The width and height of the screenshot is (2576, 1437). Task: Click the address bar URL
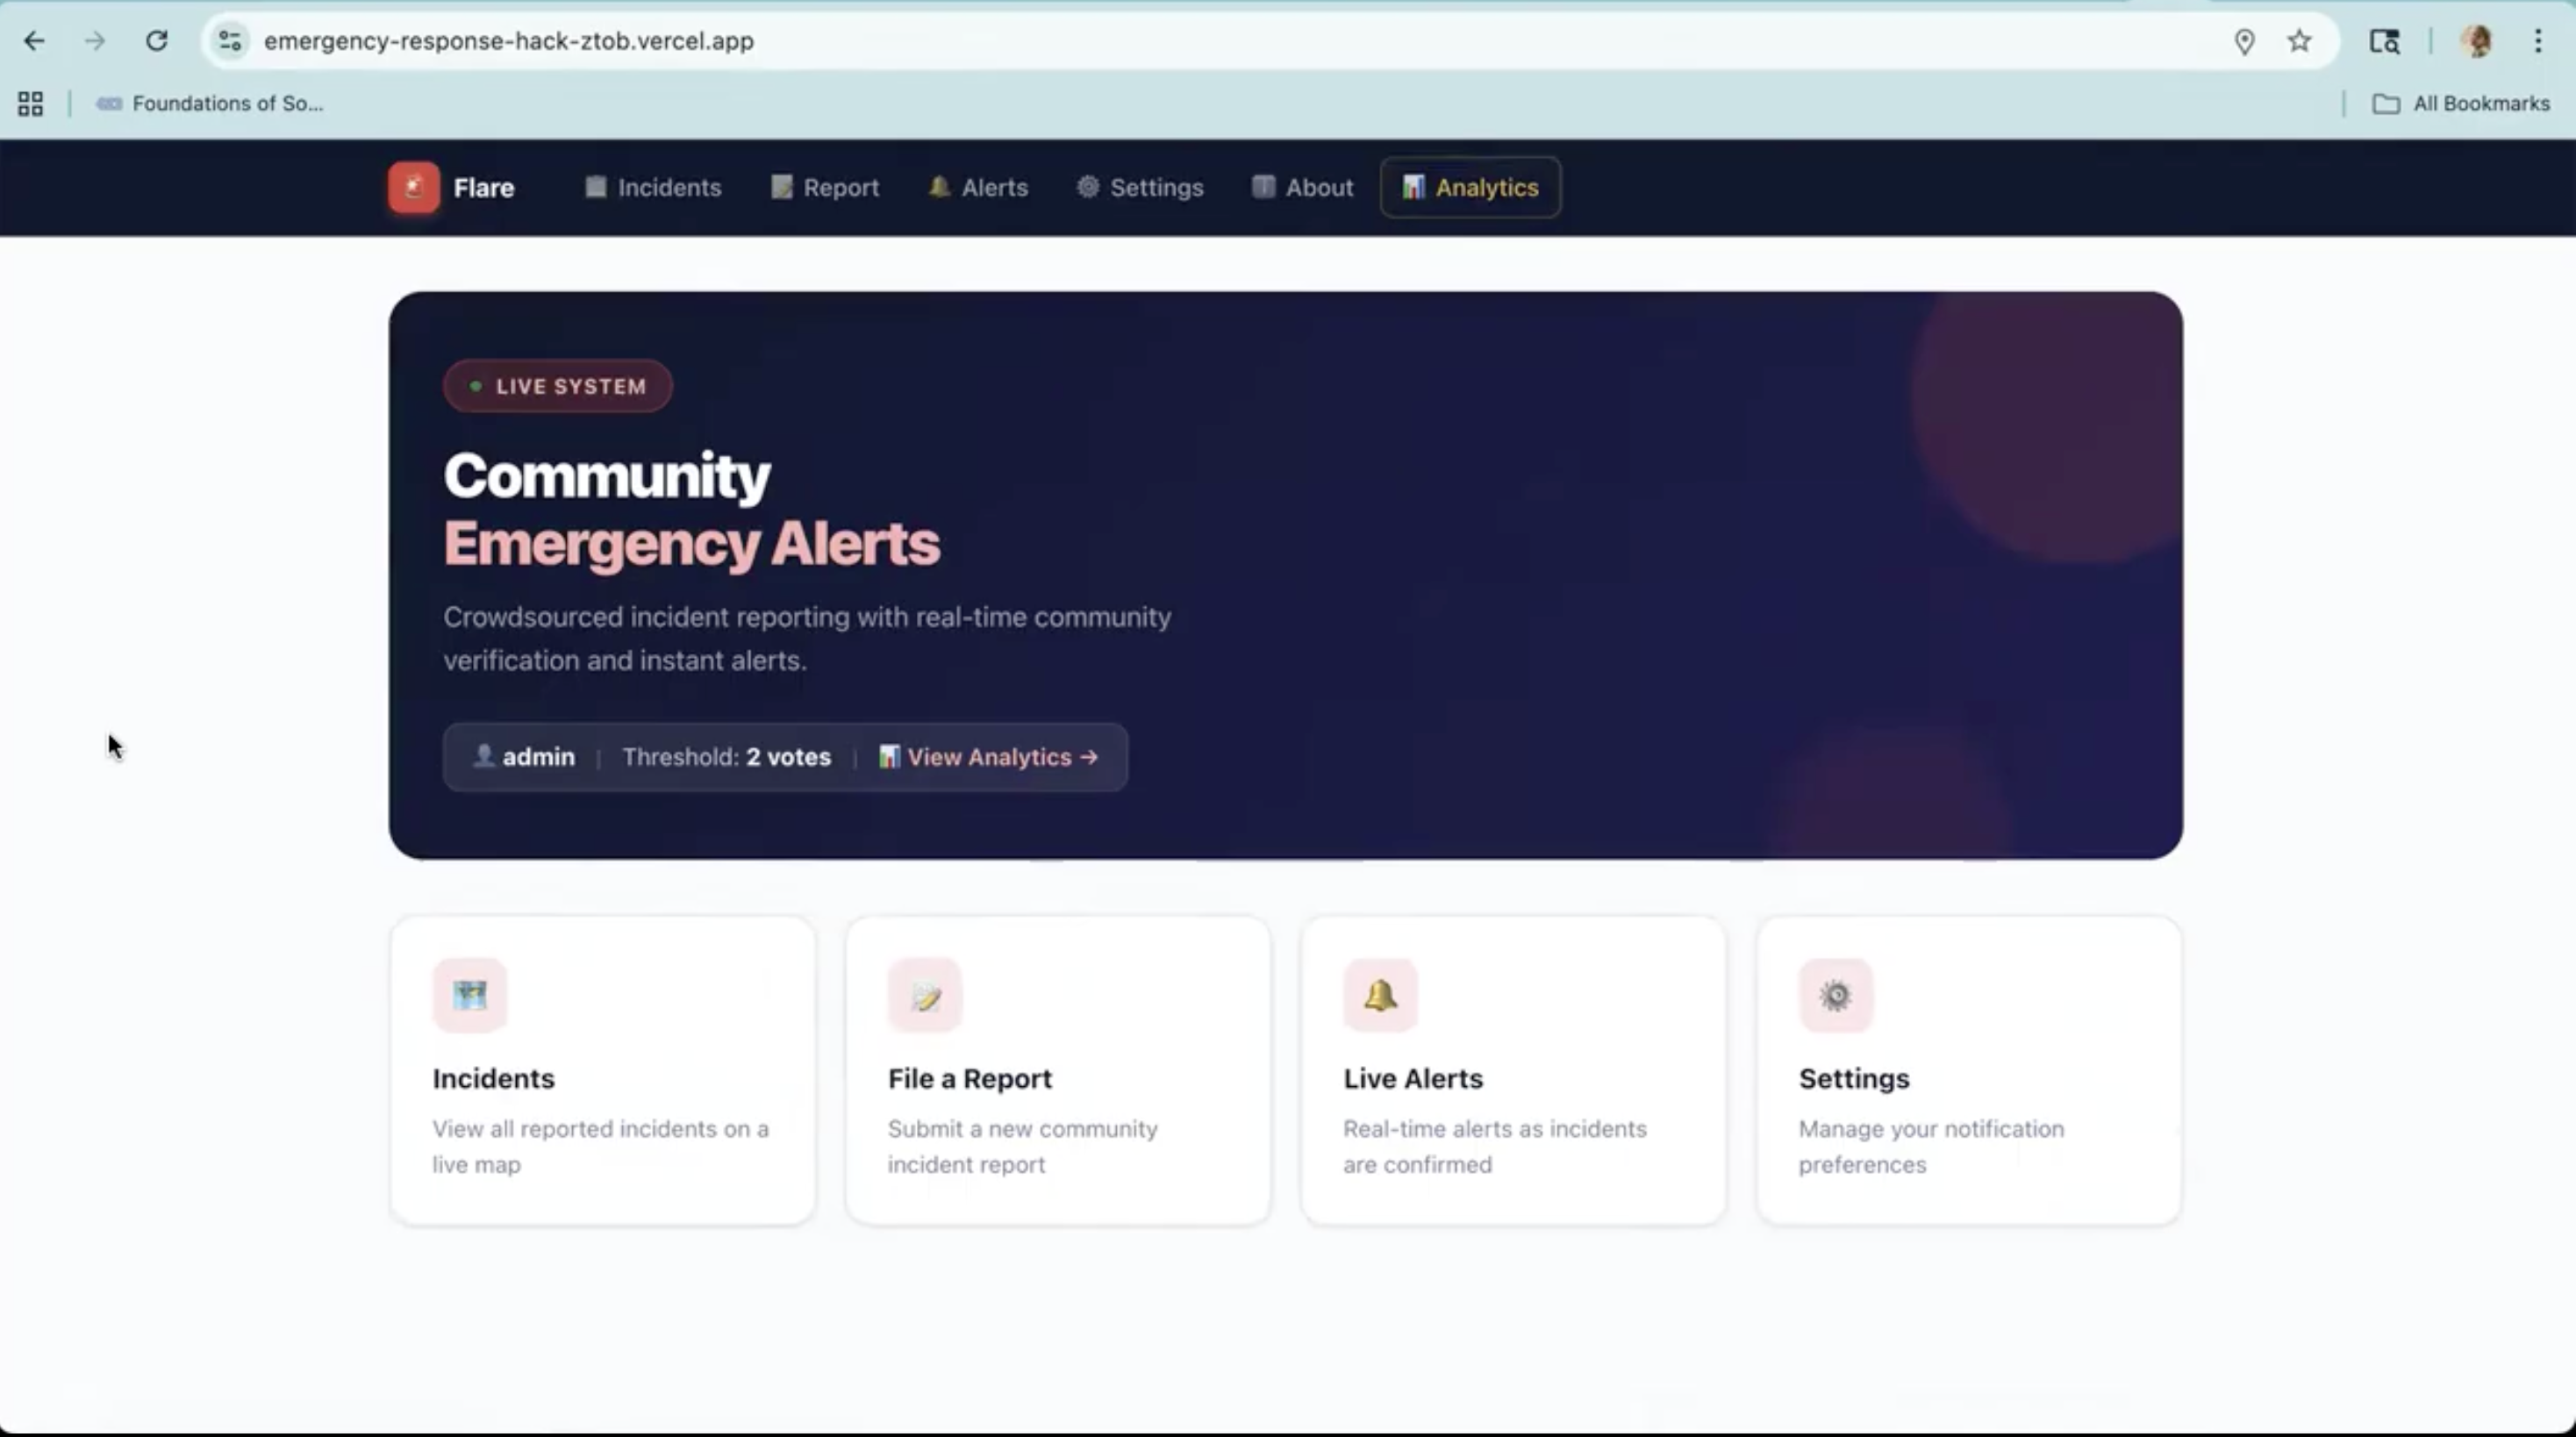tap(509, 41)
